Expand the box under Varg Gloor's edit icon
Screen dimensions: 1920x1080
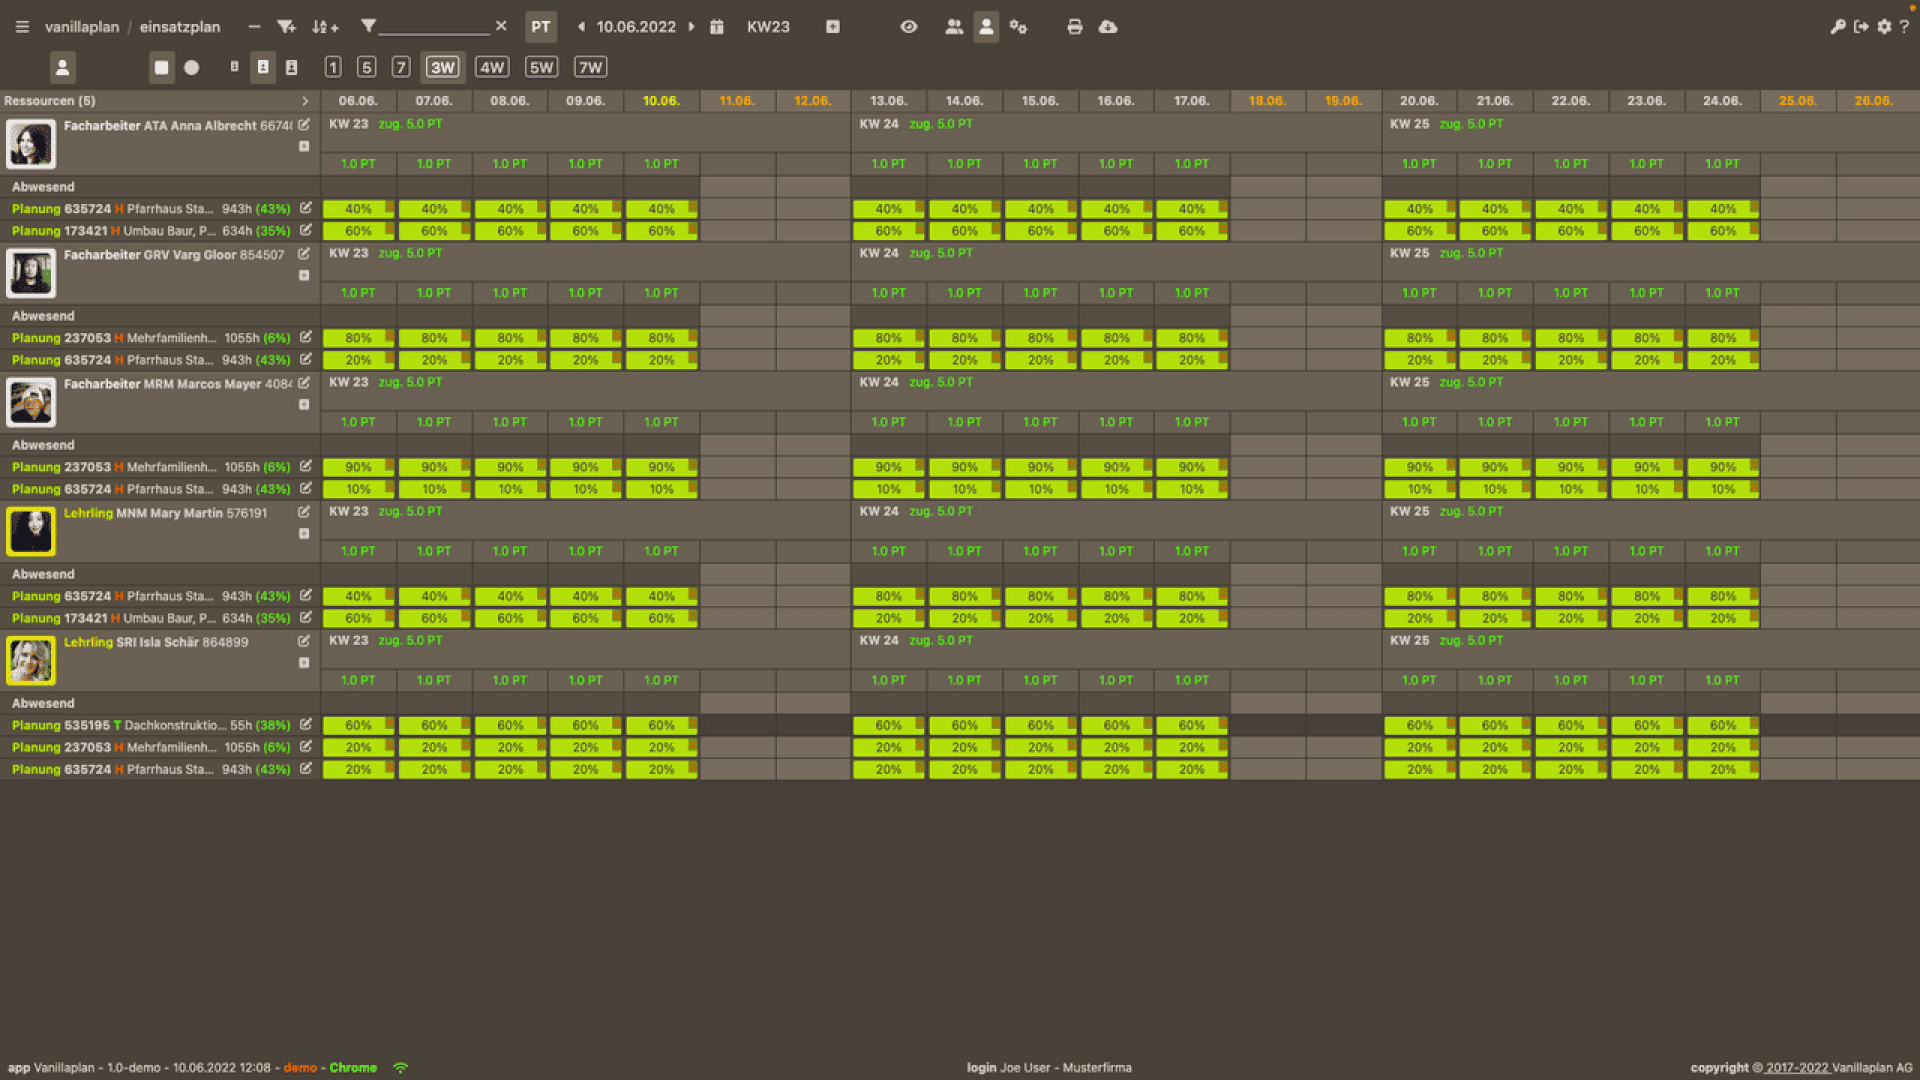pos(304,275)
